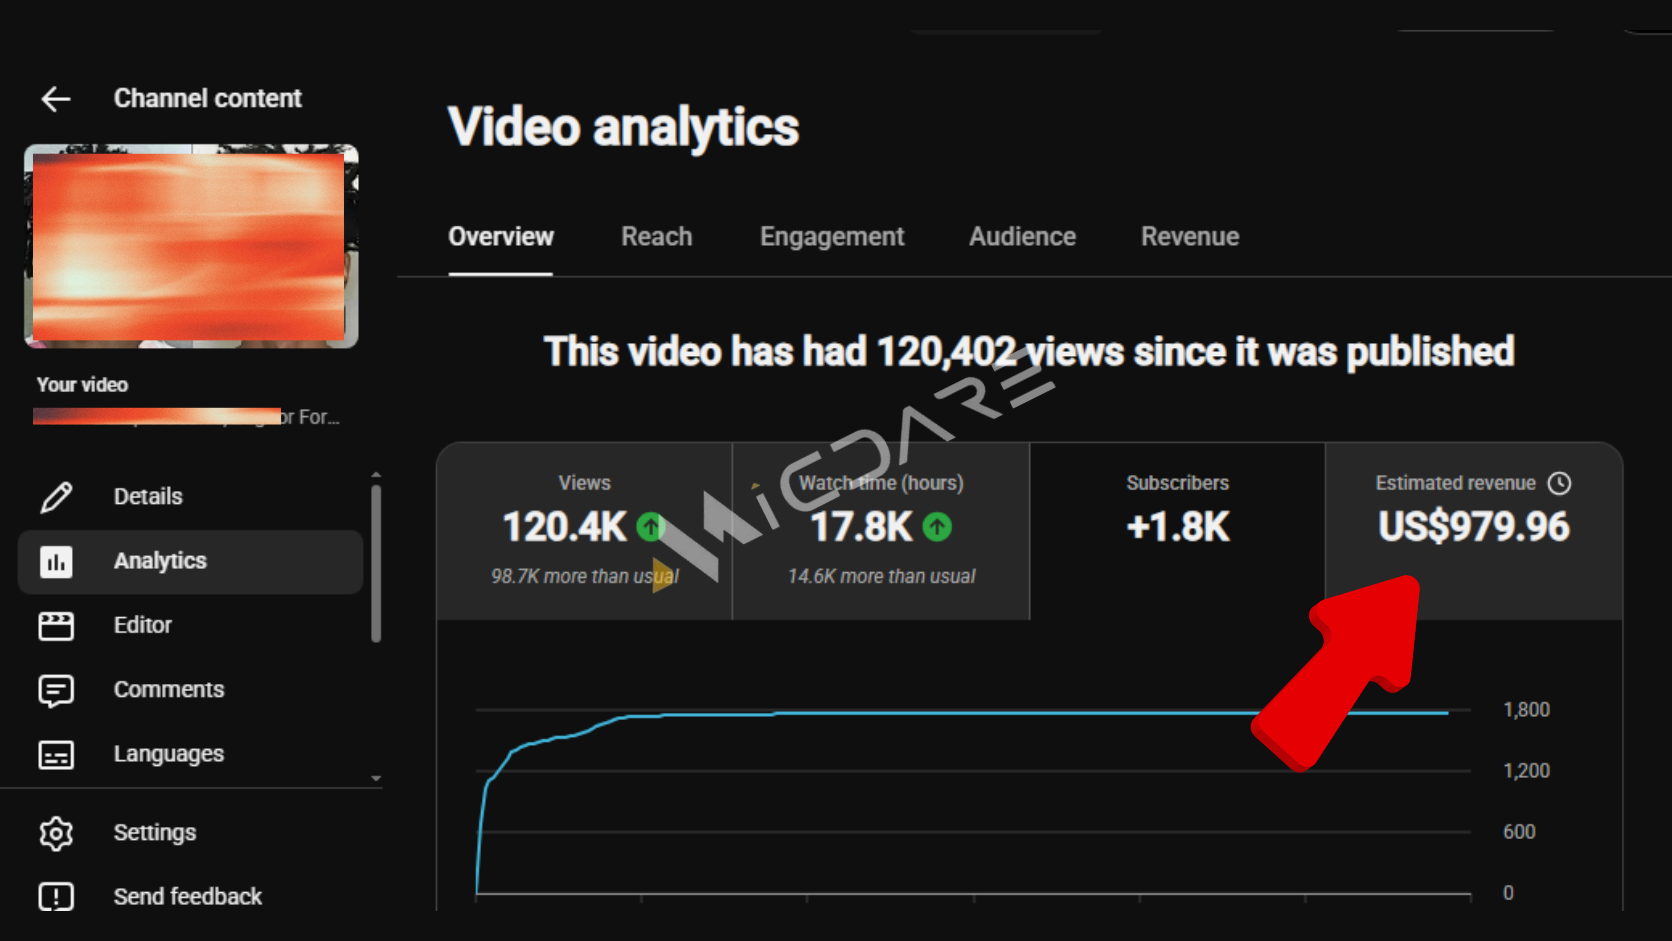
Task: Select the Estimated revenue card
Action: click(1474, 531)
